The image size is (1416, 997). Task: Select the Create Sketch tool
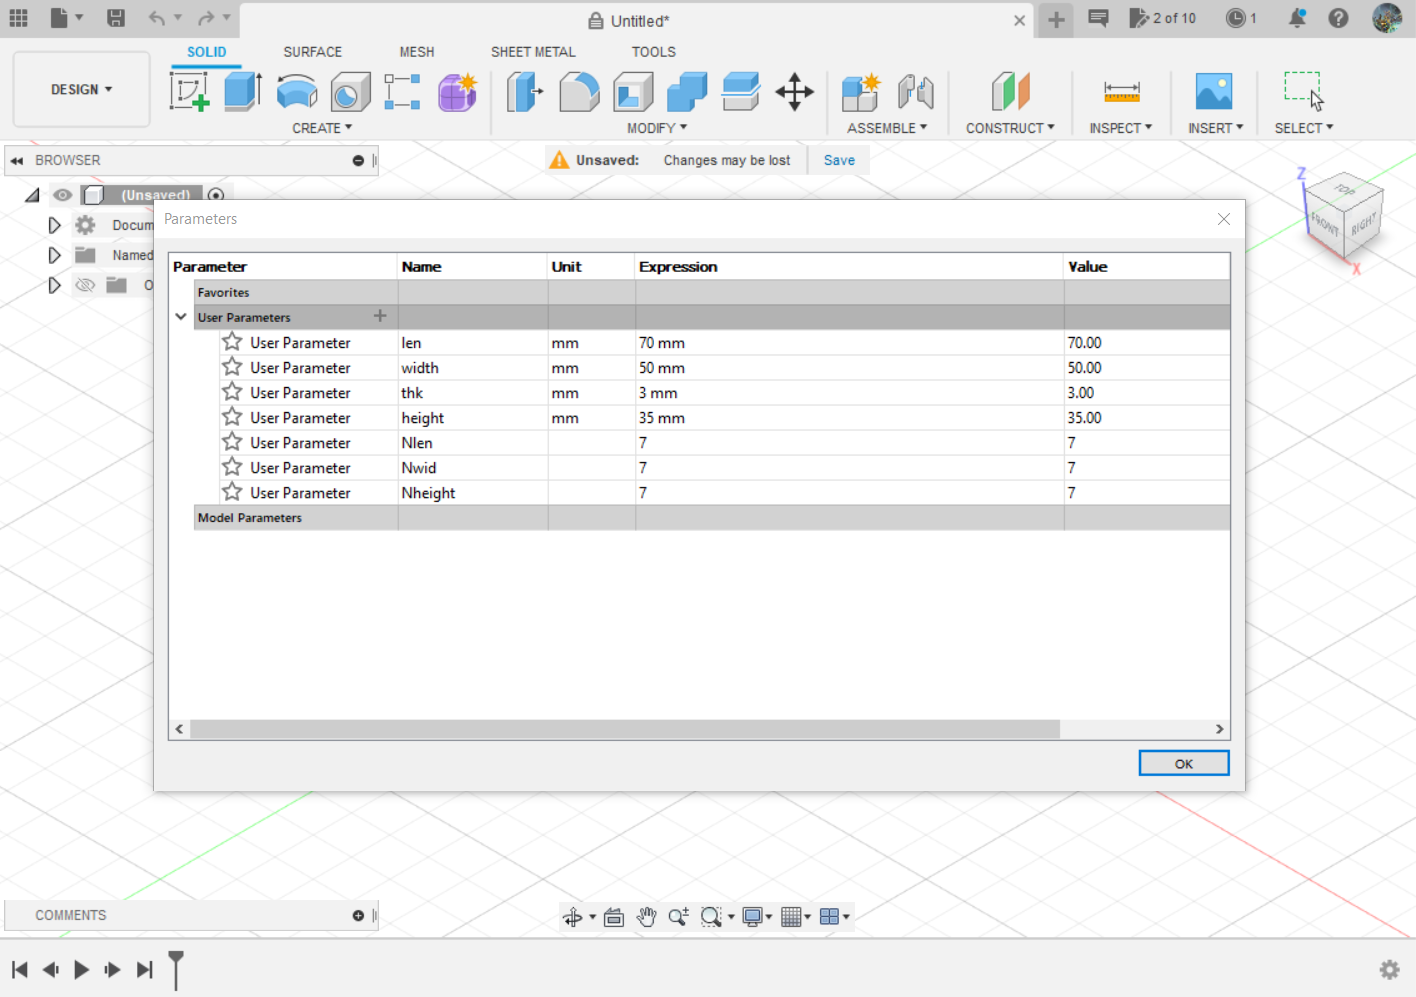pos(189,92)
